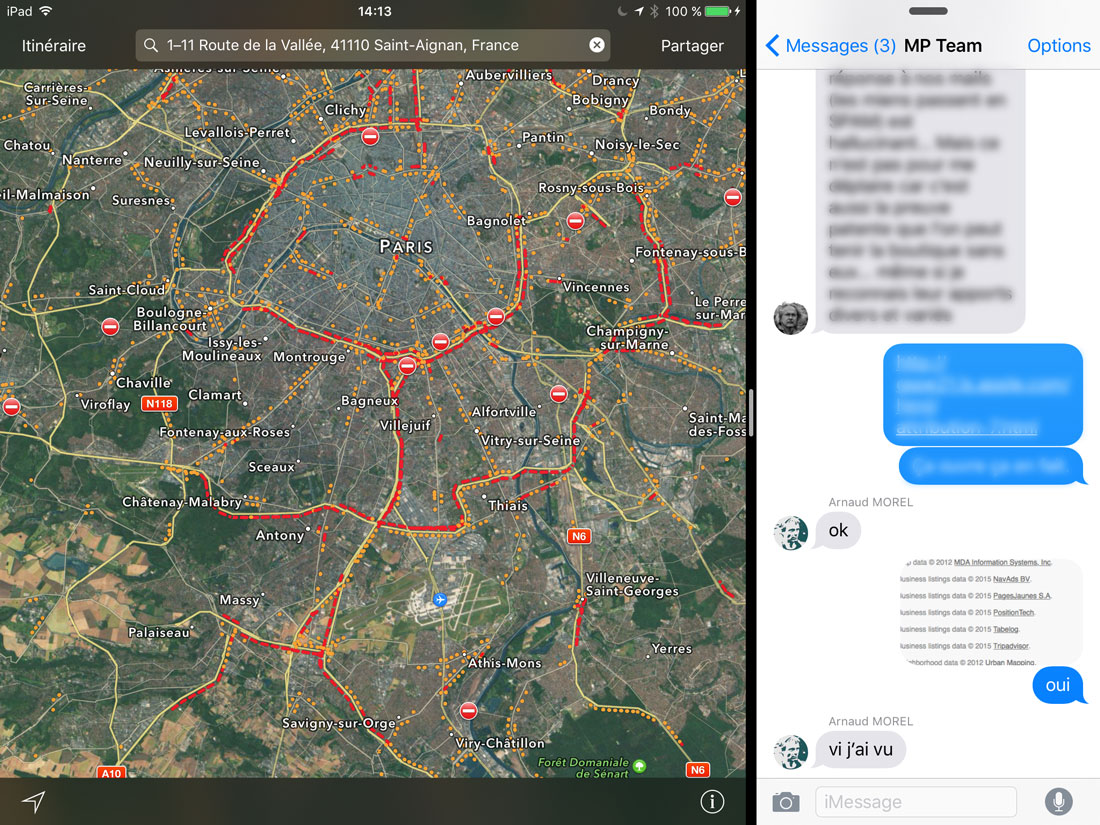Image resolution: width=1100 pixels, height=825 pixels.
Task: Select the Maps address search field
Action: pyautogui.click(x=373, y=45)
